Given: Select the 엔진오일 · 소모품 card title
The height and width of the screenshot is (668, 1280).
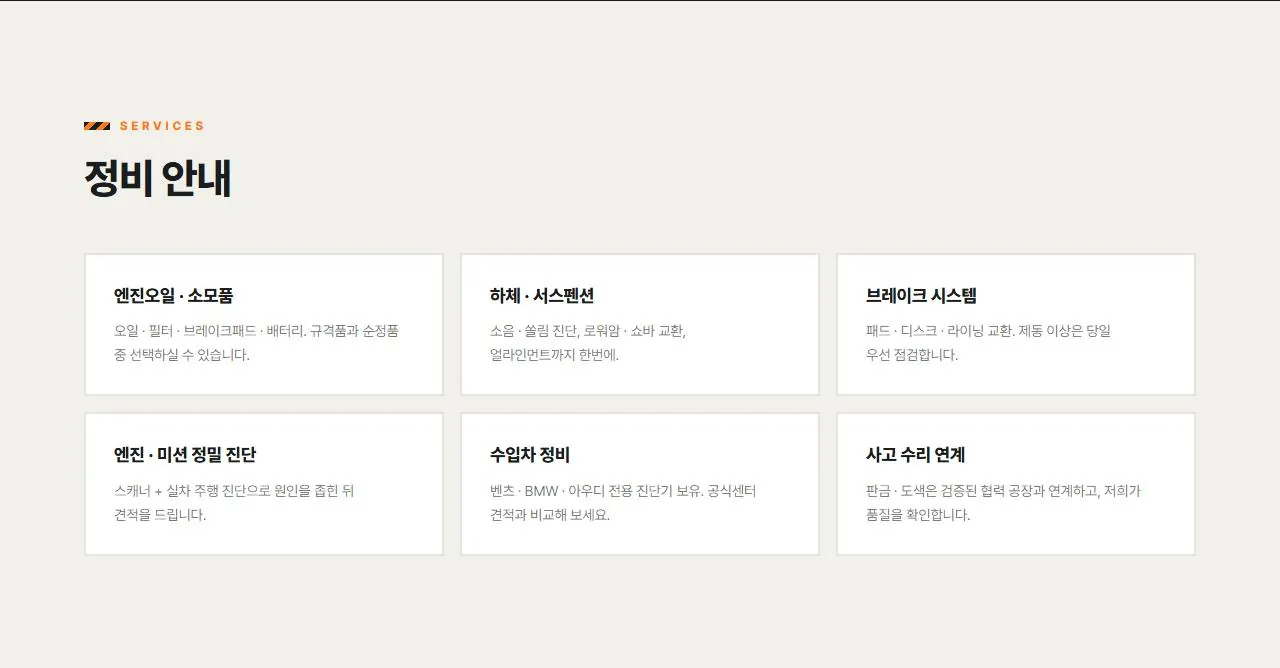Looking at the screenshot, I should 174,296.
